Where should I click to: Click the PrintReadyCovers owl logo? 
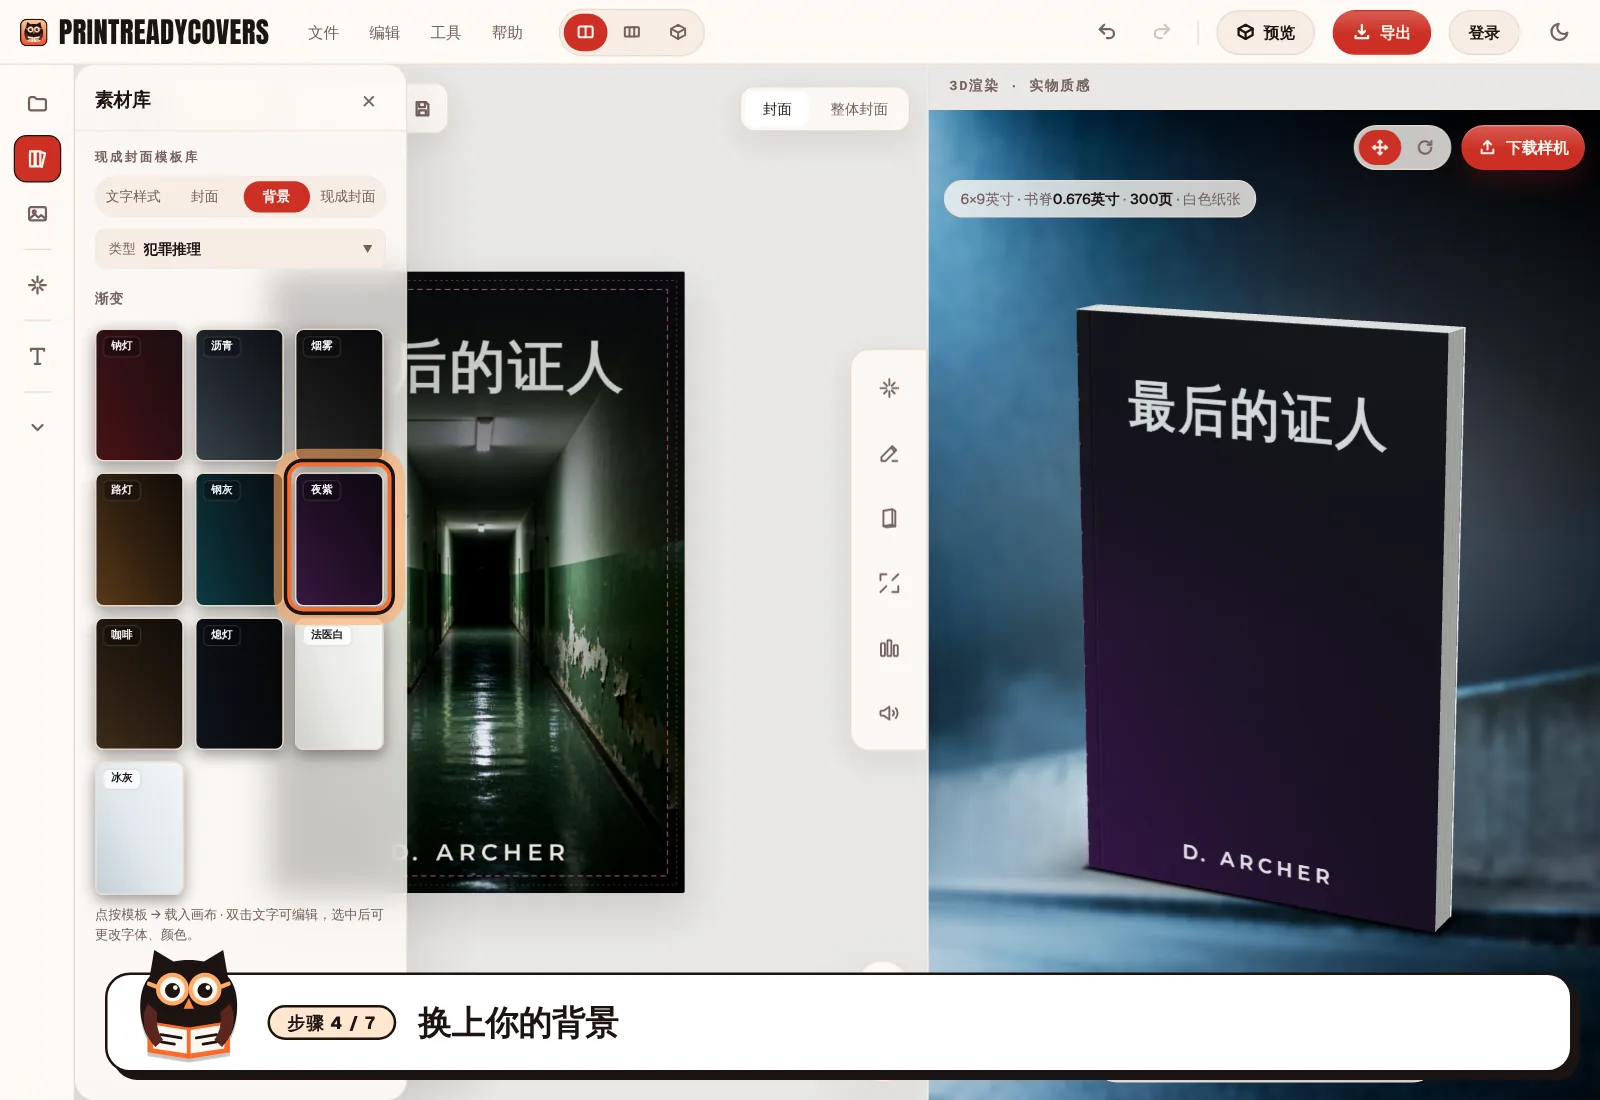34,33
